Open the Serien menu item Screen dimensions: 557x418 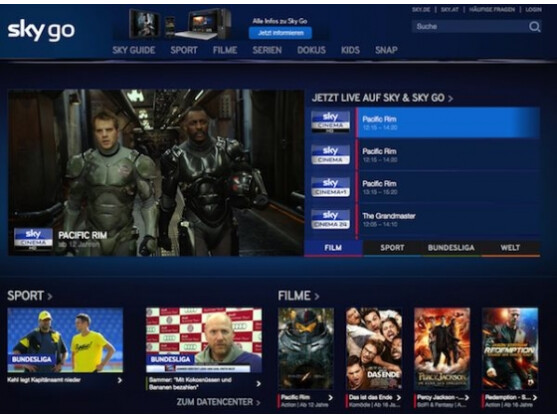coord(267,50)
